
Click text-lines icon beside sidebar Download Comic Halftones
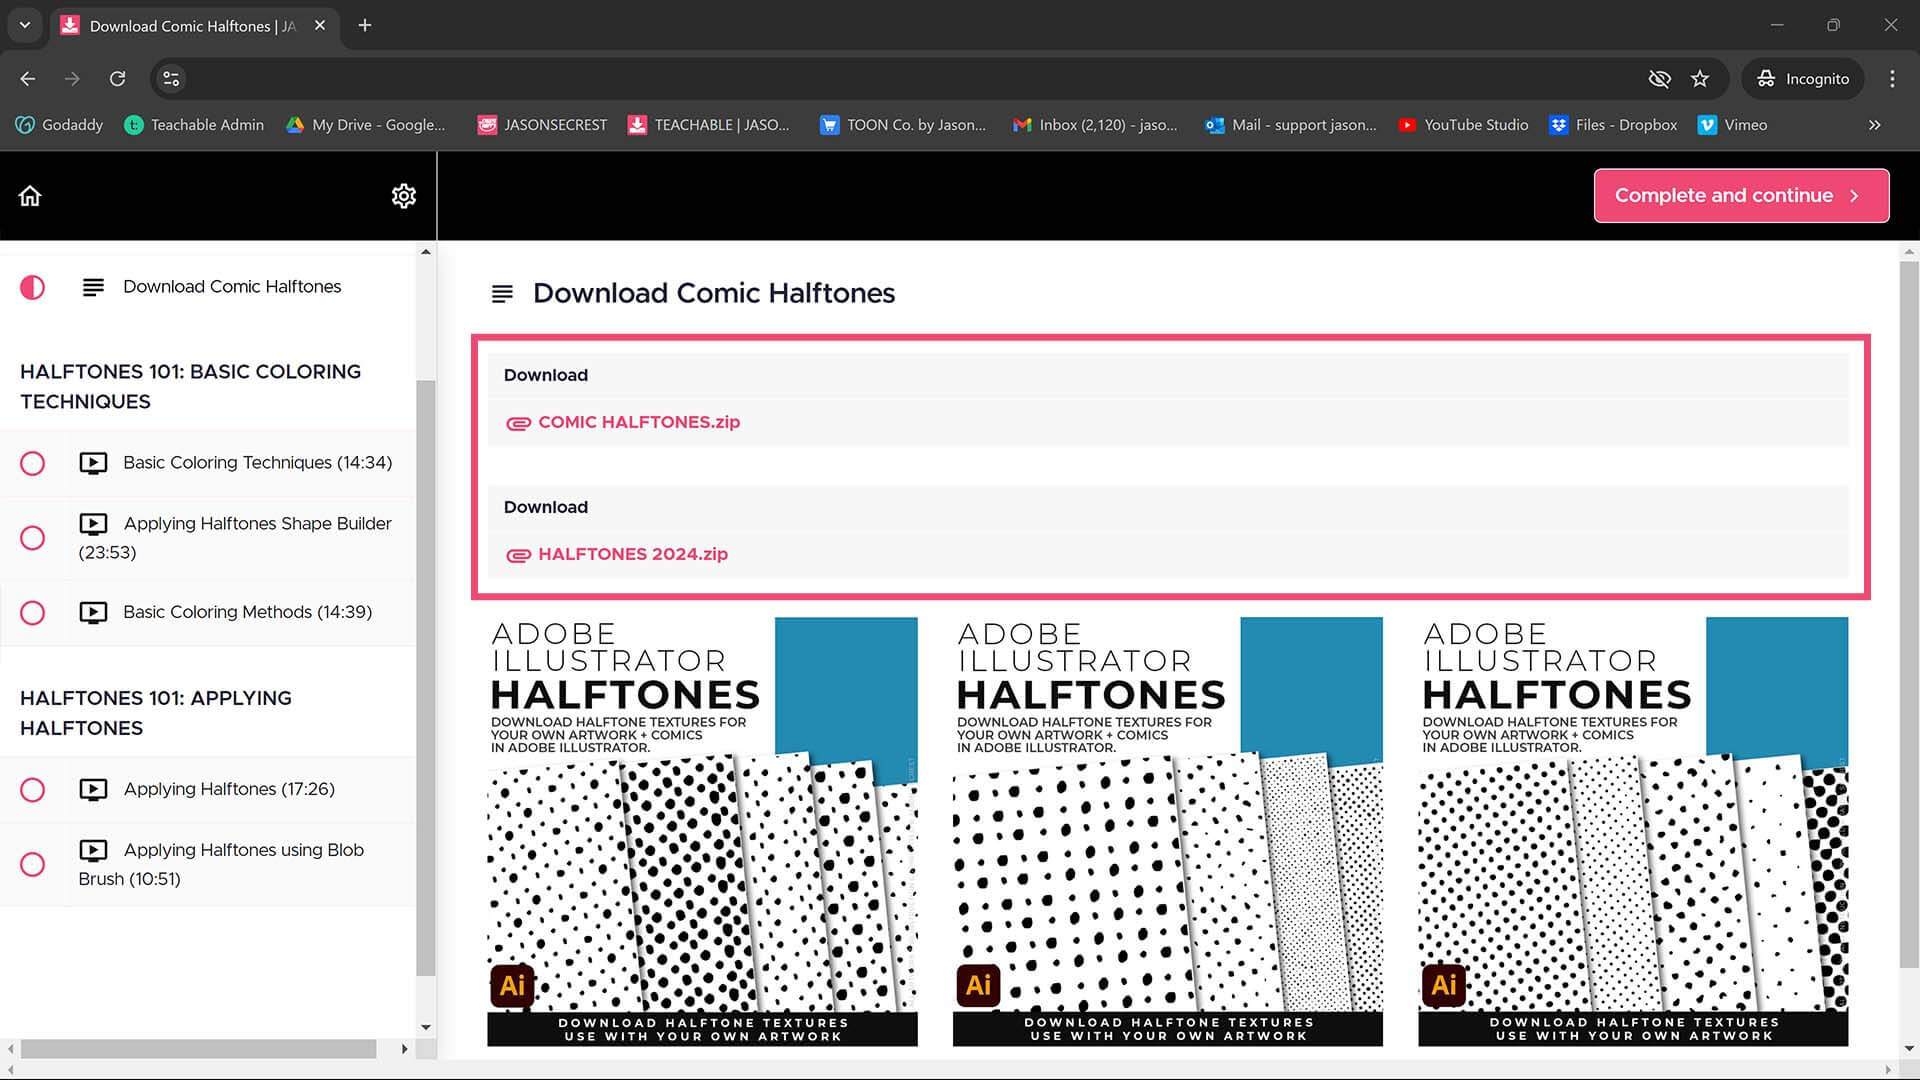pos(93,288)
